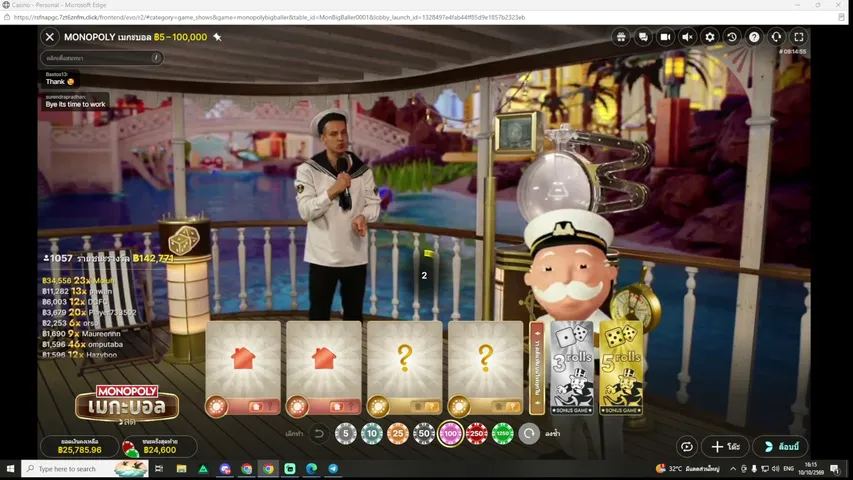
Task: Select the 50 chip
Action: [424, 434]
